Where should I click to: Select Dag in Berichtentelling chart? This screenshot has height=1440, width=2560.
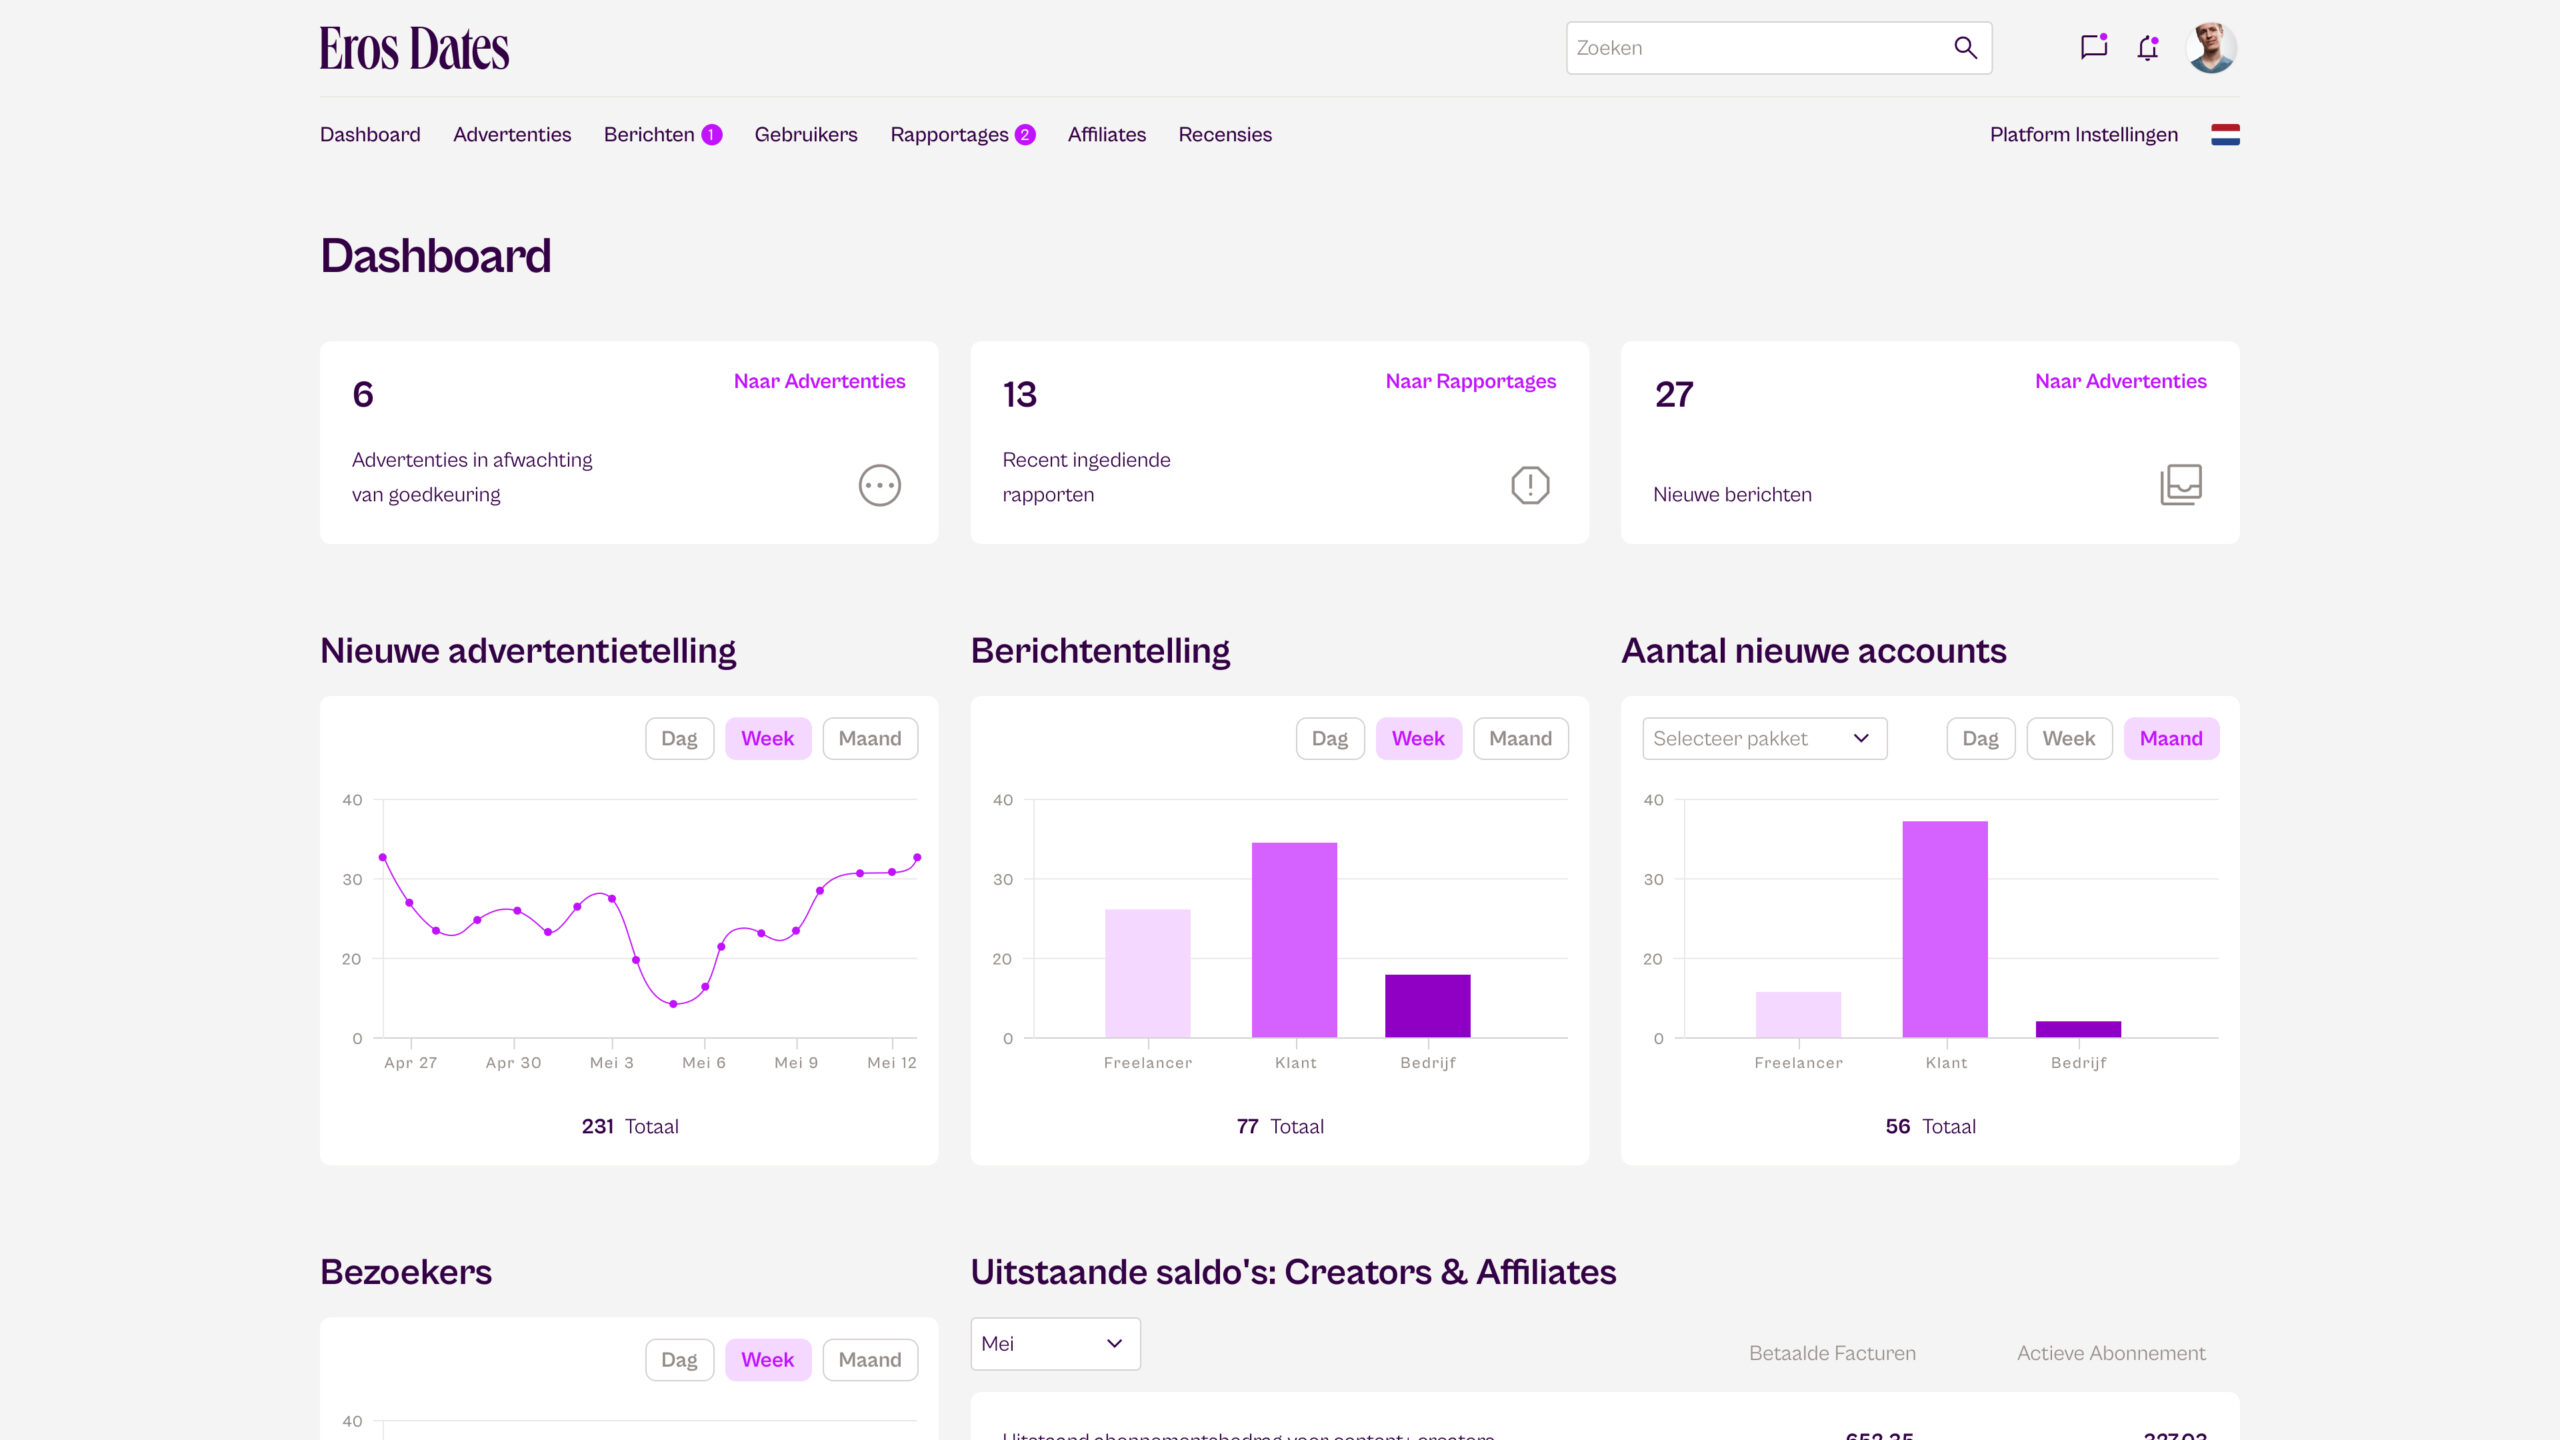[x=1330, y=739]
